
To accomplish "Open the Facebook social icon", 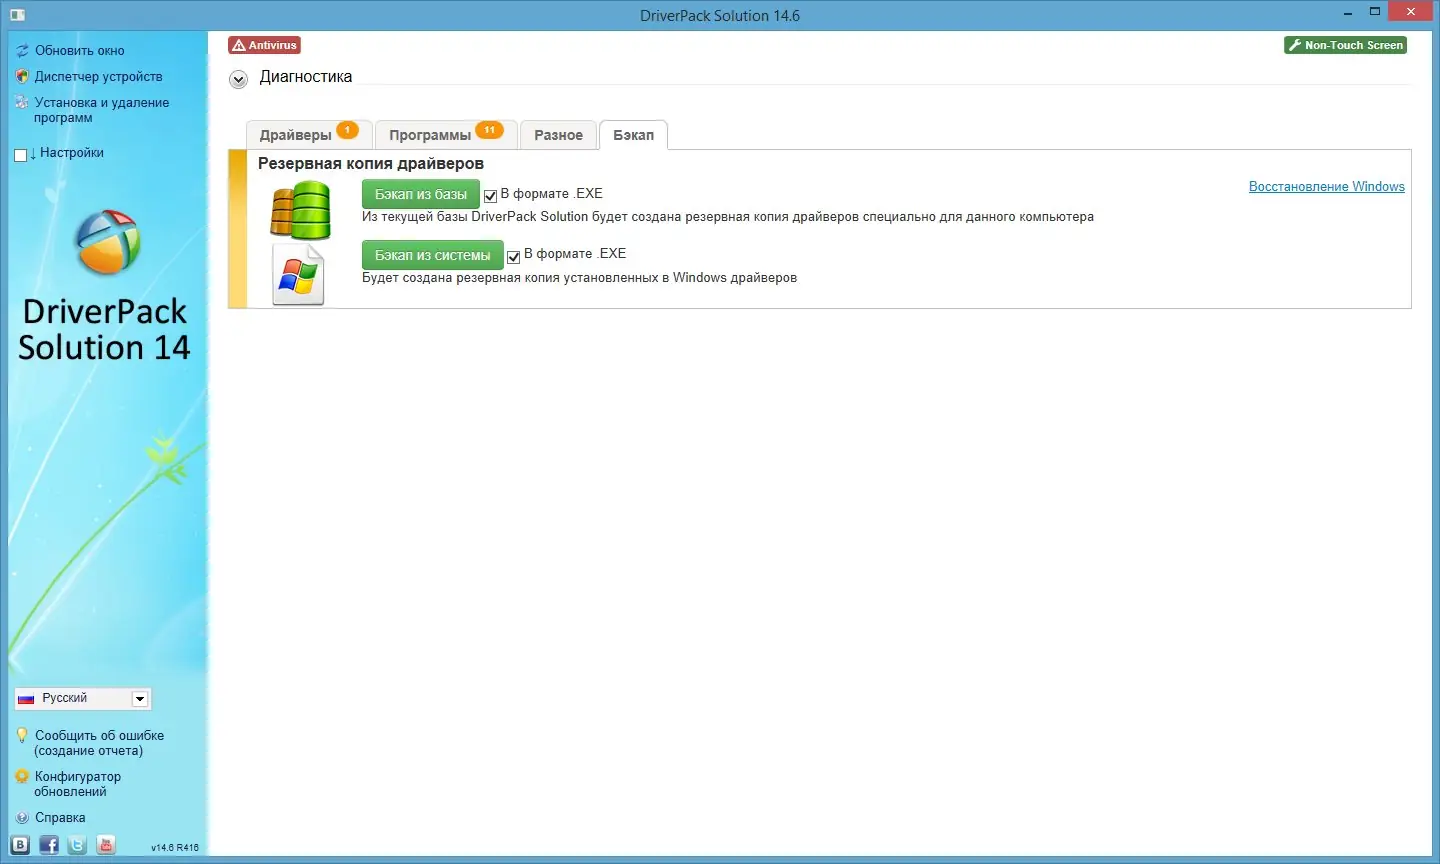I will click(x=48, y=845).
